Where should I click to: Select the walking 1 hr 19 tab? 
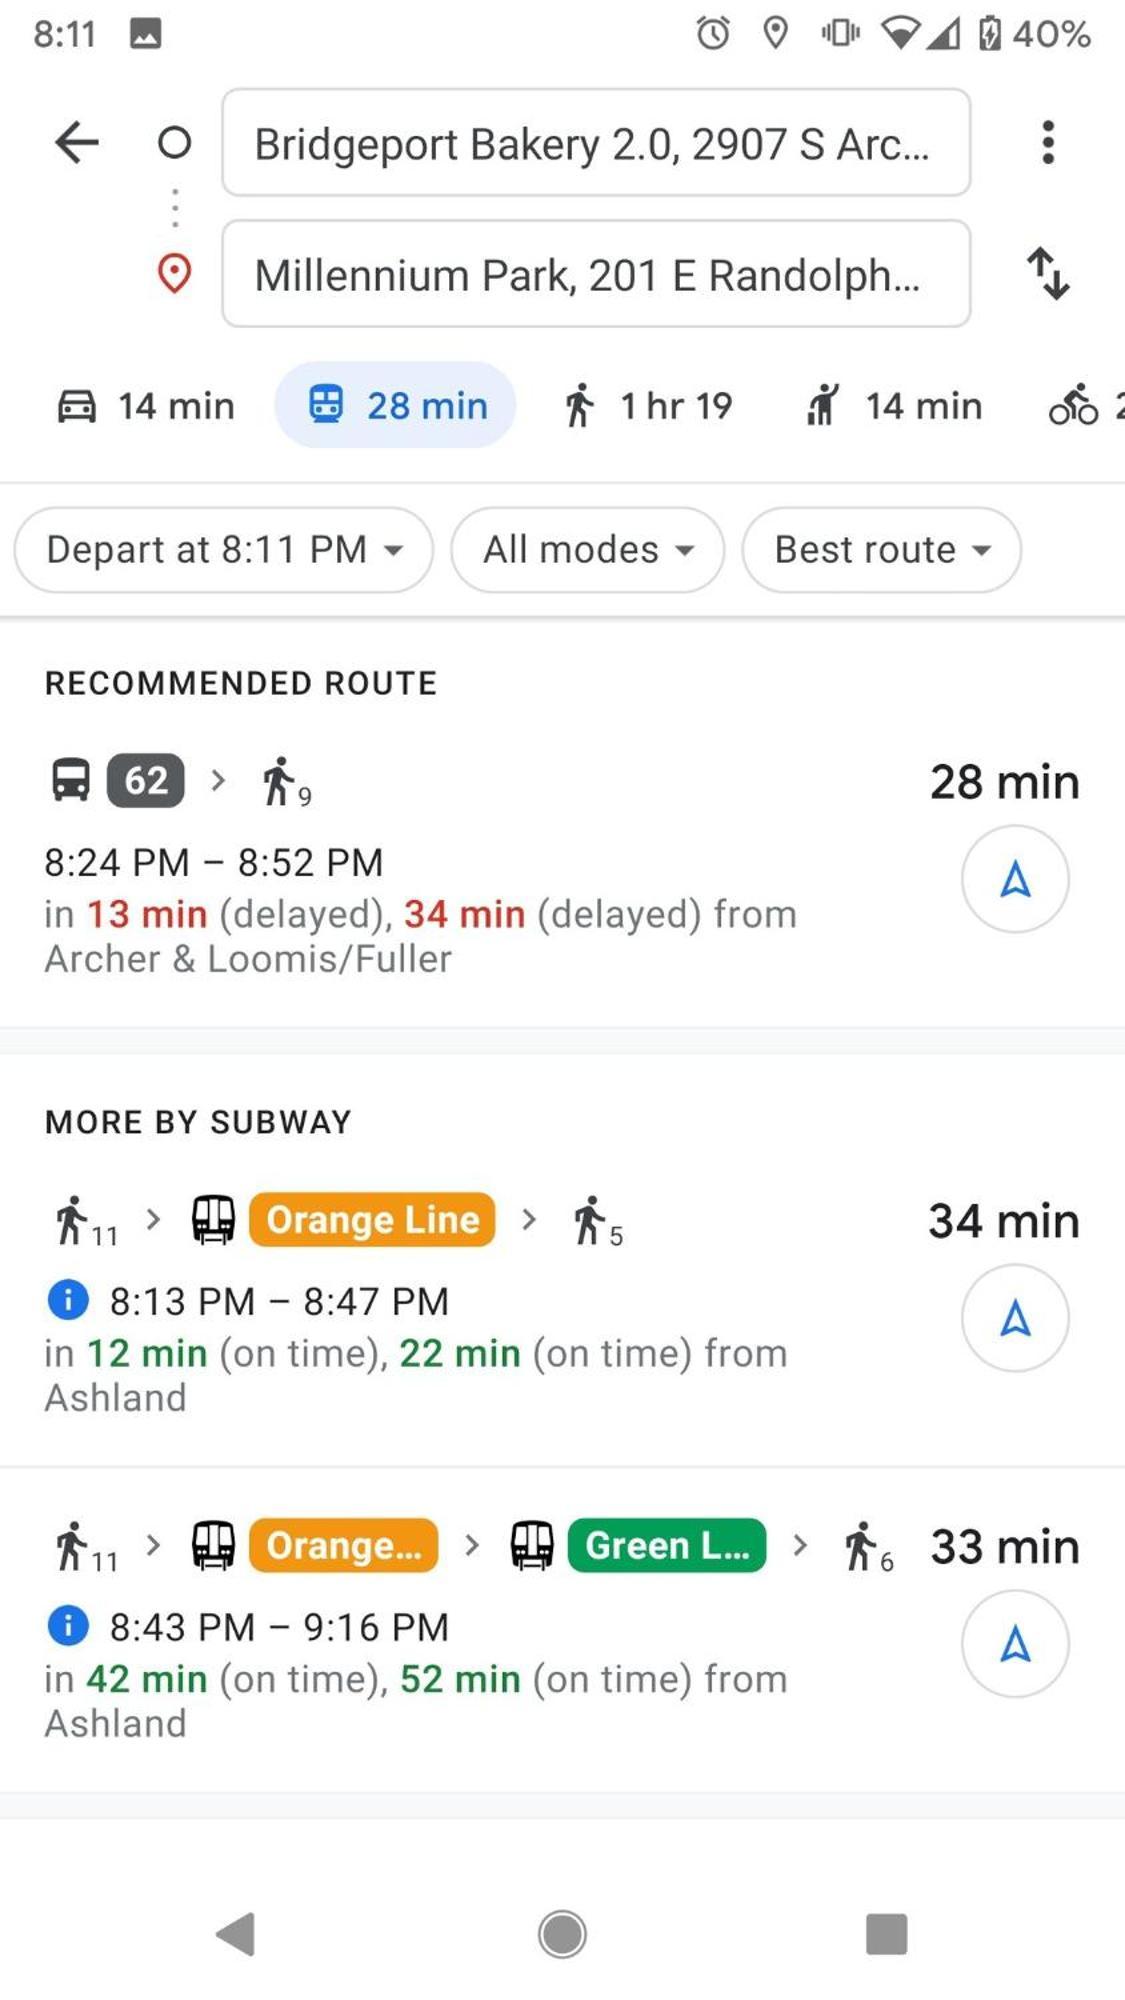click(x=648, y=405)
